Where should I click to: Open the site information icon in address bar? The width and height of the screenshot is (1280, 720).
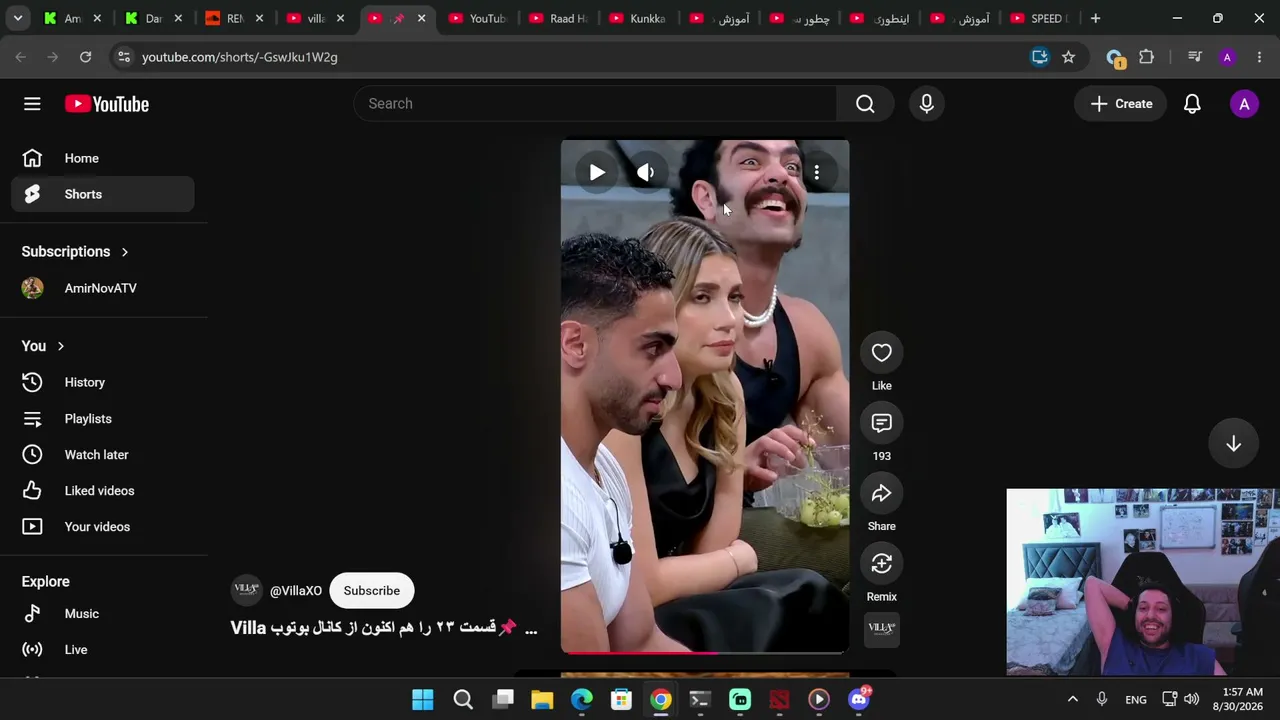[123, 57]
